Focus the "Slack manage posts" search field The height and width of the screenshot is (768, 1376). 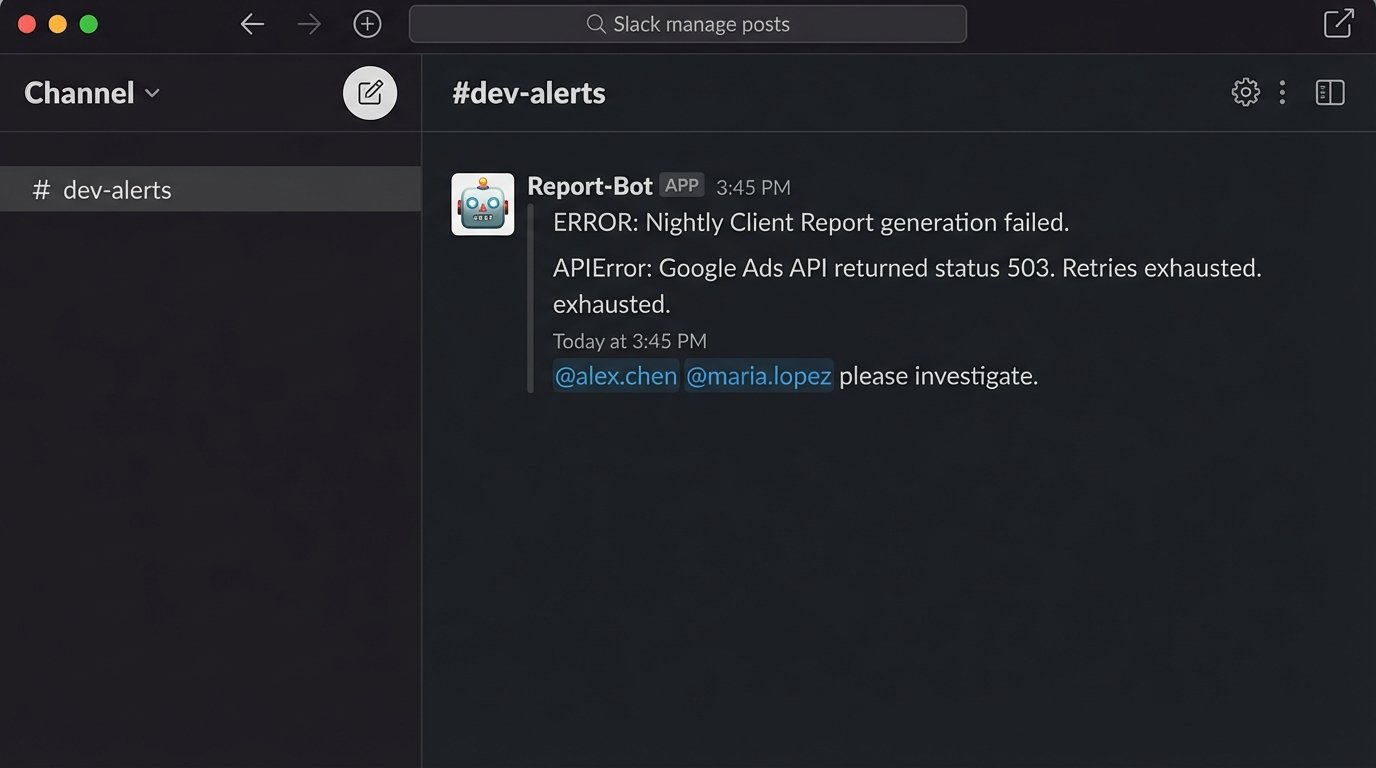(688, 24)
